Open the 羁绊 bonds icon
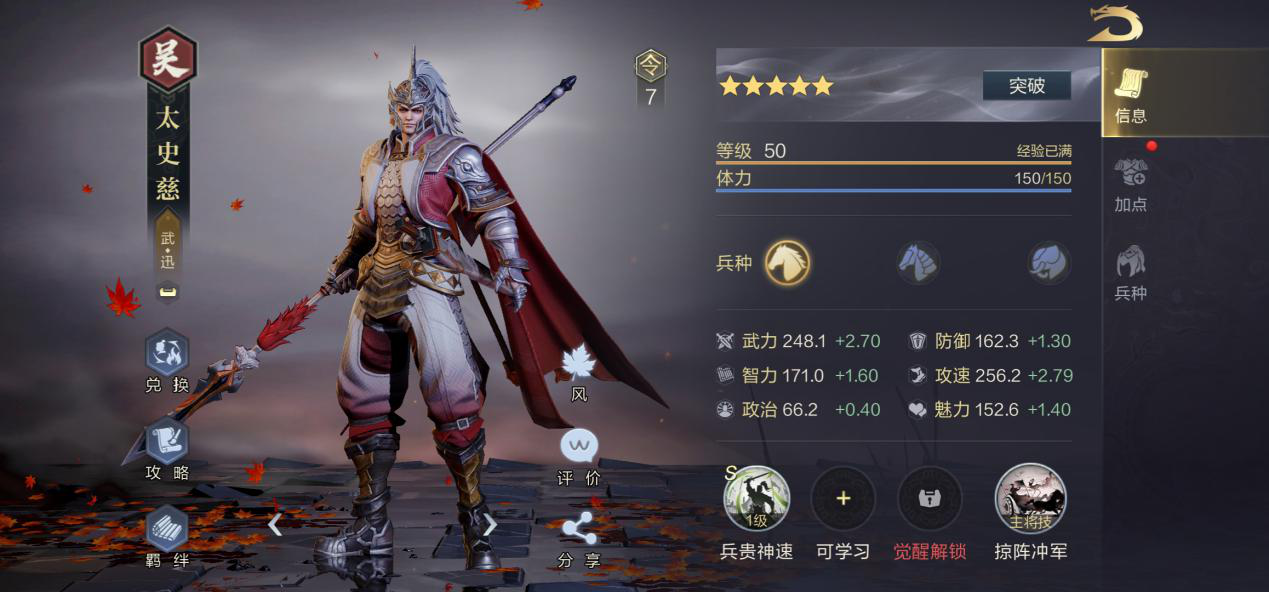 click(167, 527)
